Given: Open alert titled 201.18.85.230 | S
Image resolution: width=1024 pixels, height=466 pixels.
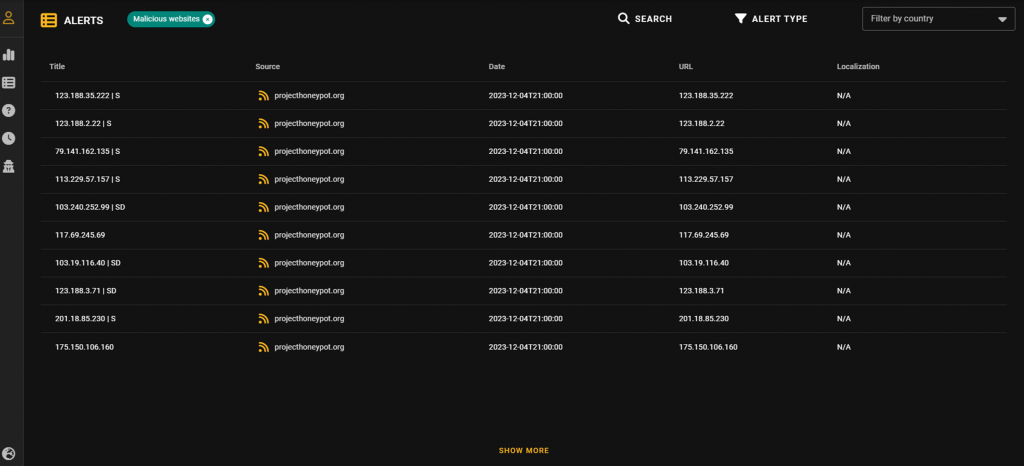Looking at the screenshot, I should (x=86, y=319).
